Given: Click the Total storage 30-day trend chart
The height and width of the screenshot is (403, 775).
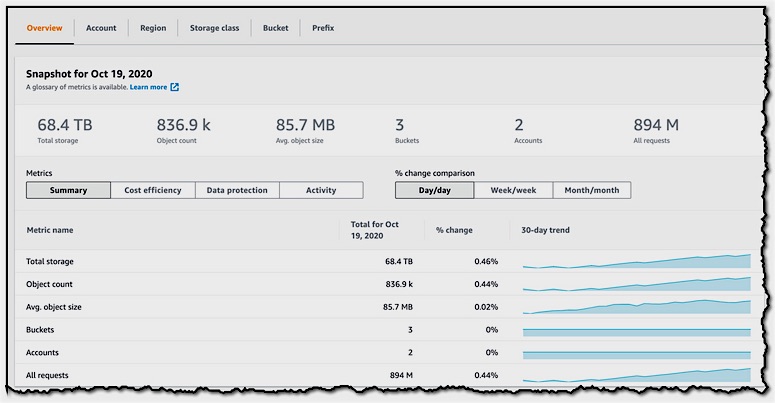Looking at the screenshot, I should (636, 262).
